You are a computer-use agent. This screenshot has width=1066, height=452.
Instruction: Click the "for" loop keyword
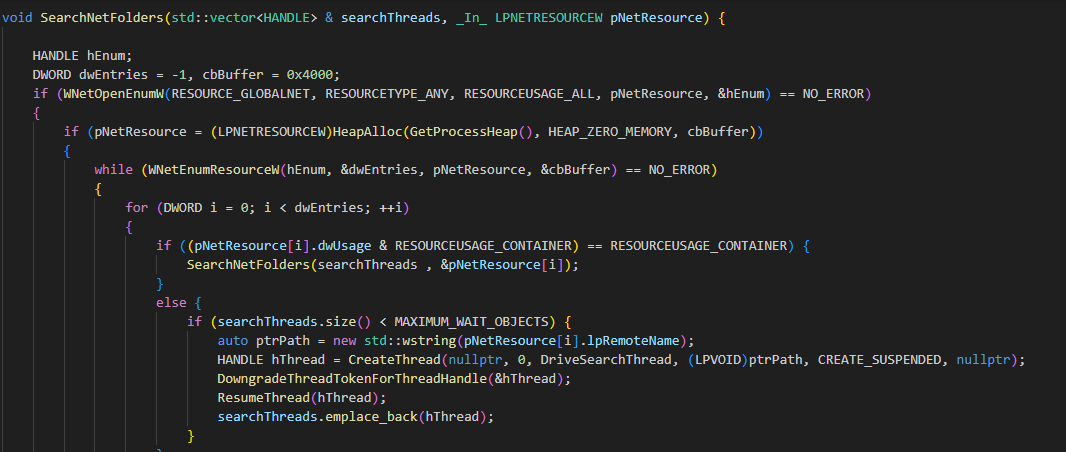tap(137, 208)
